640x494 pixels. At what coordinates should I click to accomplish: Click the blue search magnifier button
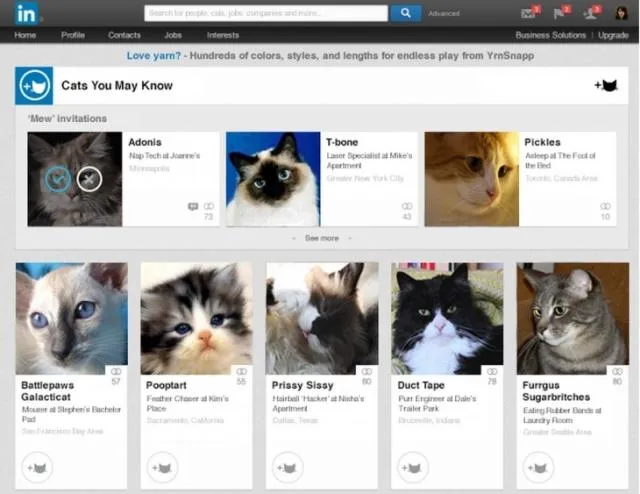(x=405, y=13)
